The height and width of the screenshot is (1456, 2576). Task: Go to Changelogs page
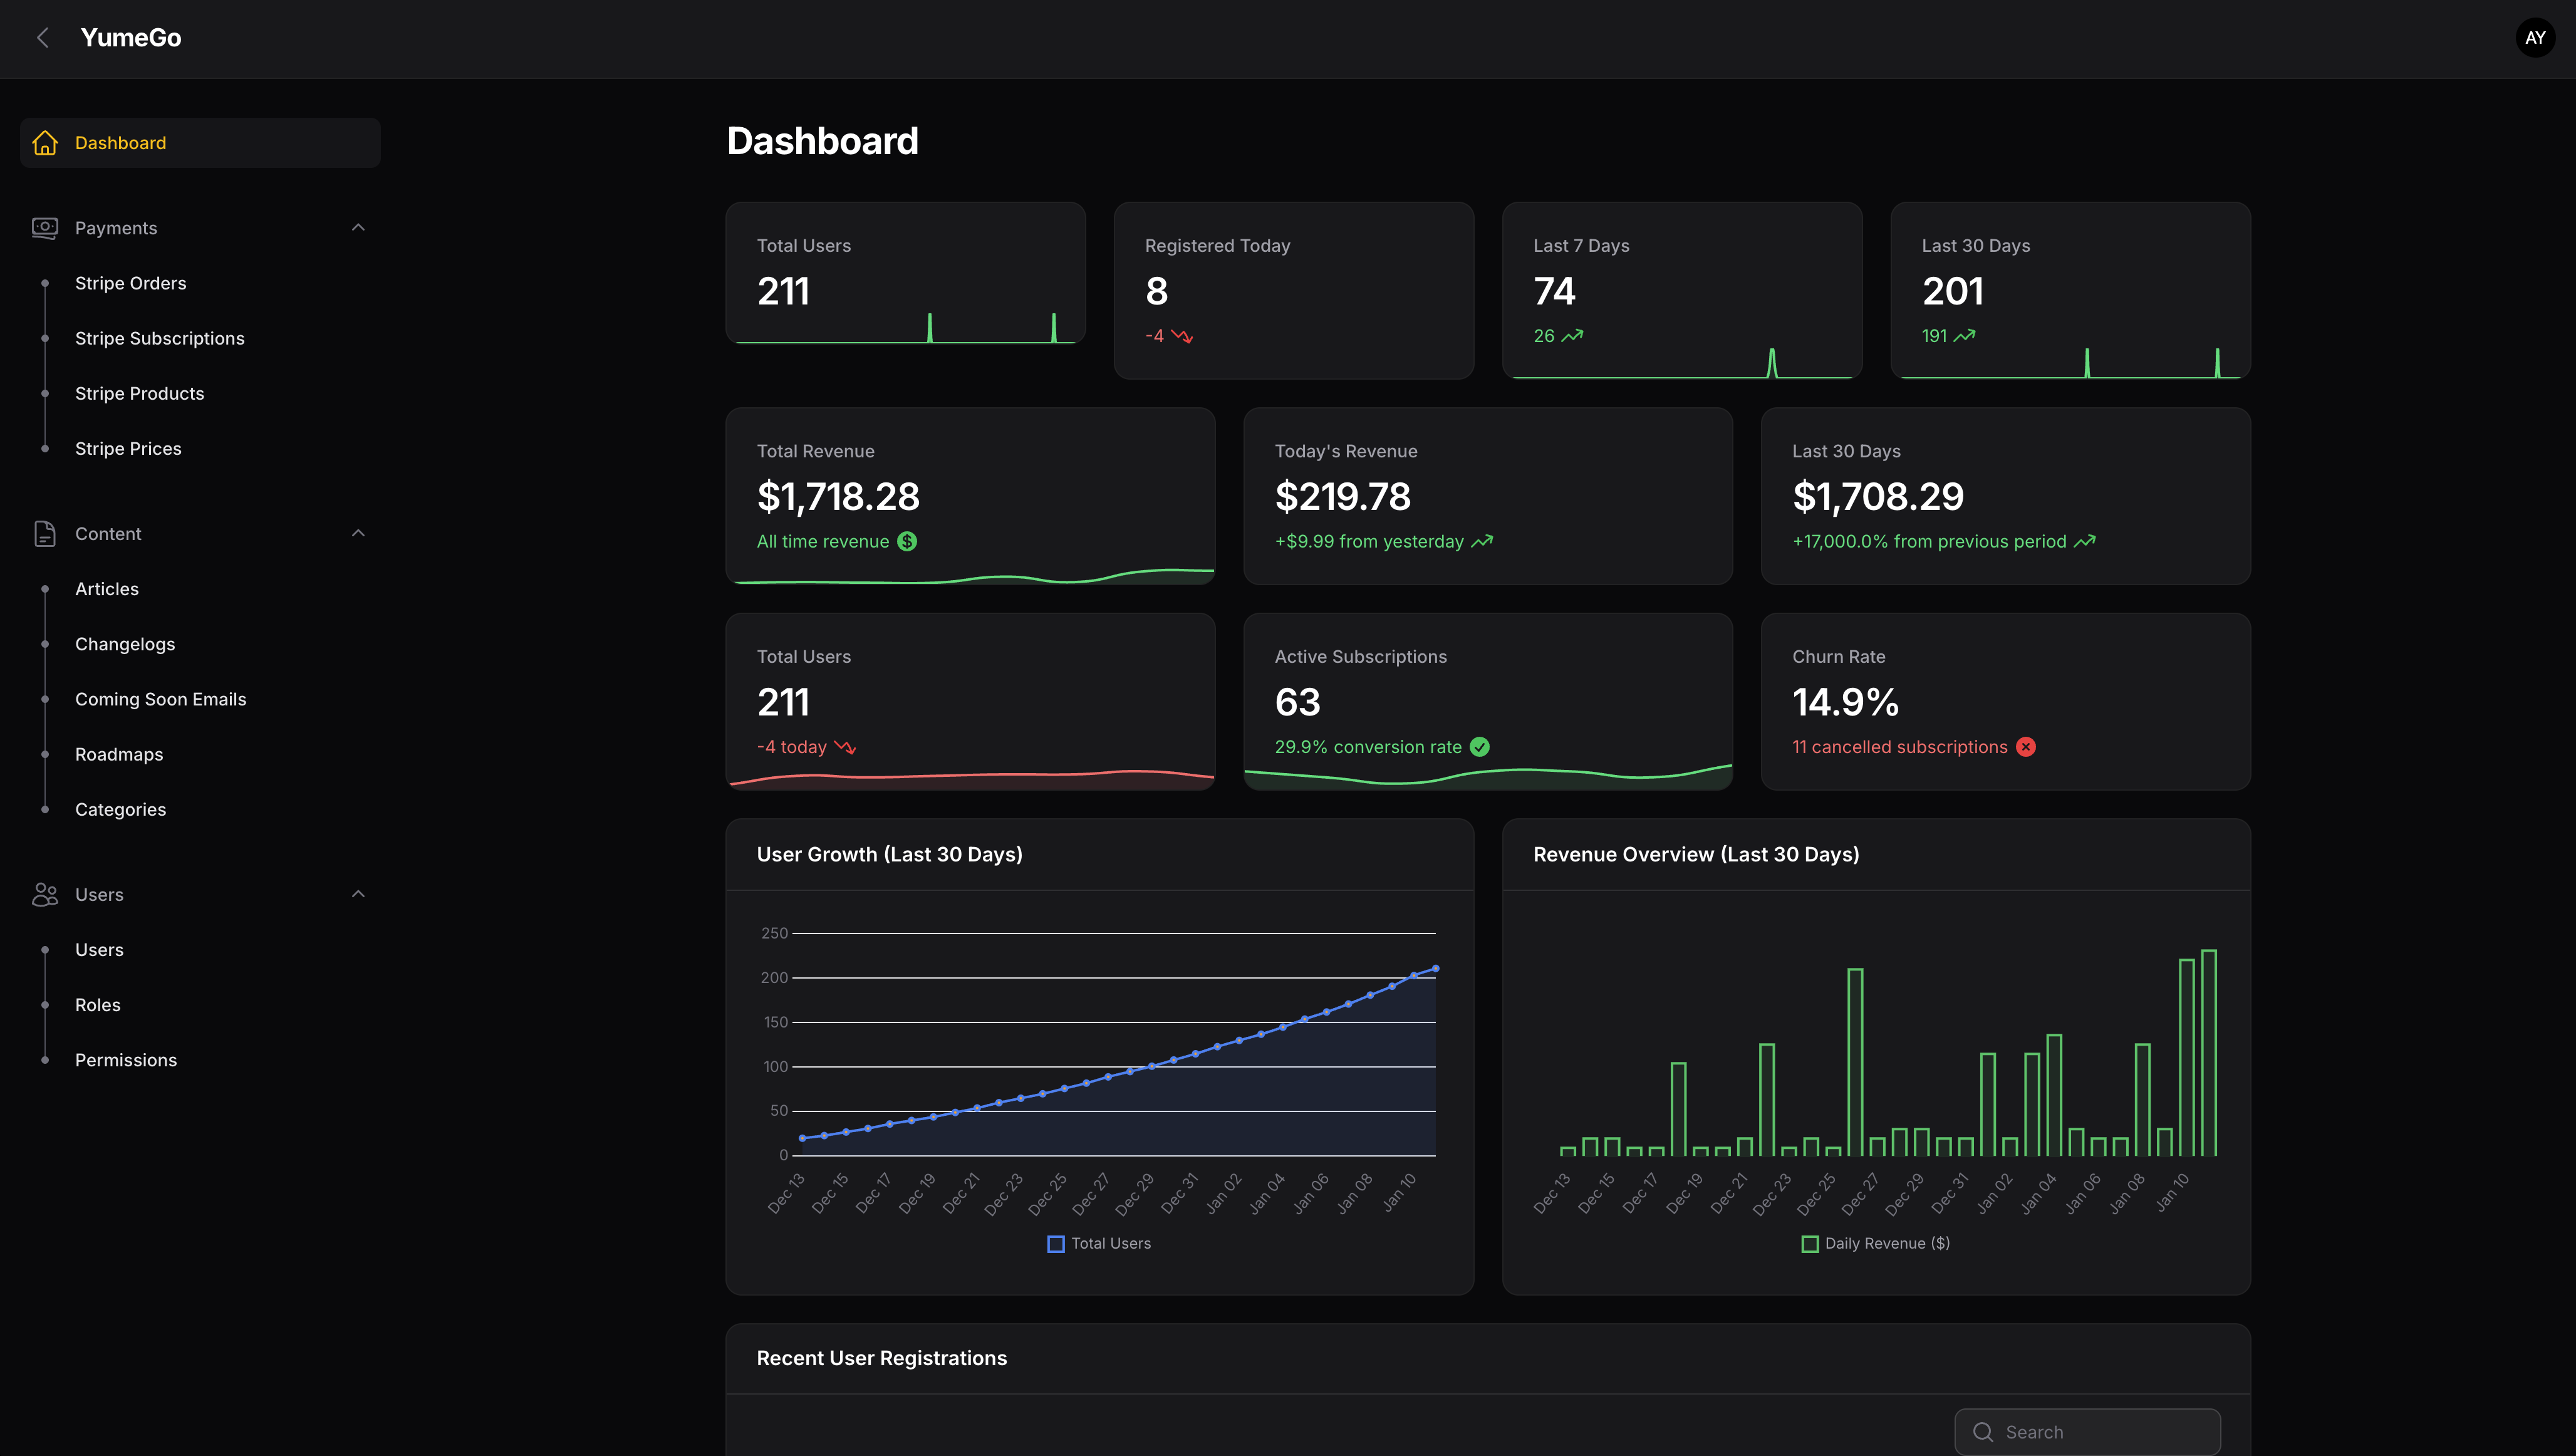pos(125,645)
